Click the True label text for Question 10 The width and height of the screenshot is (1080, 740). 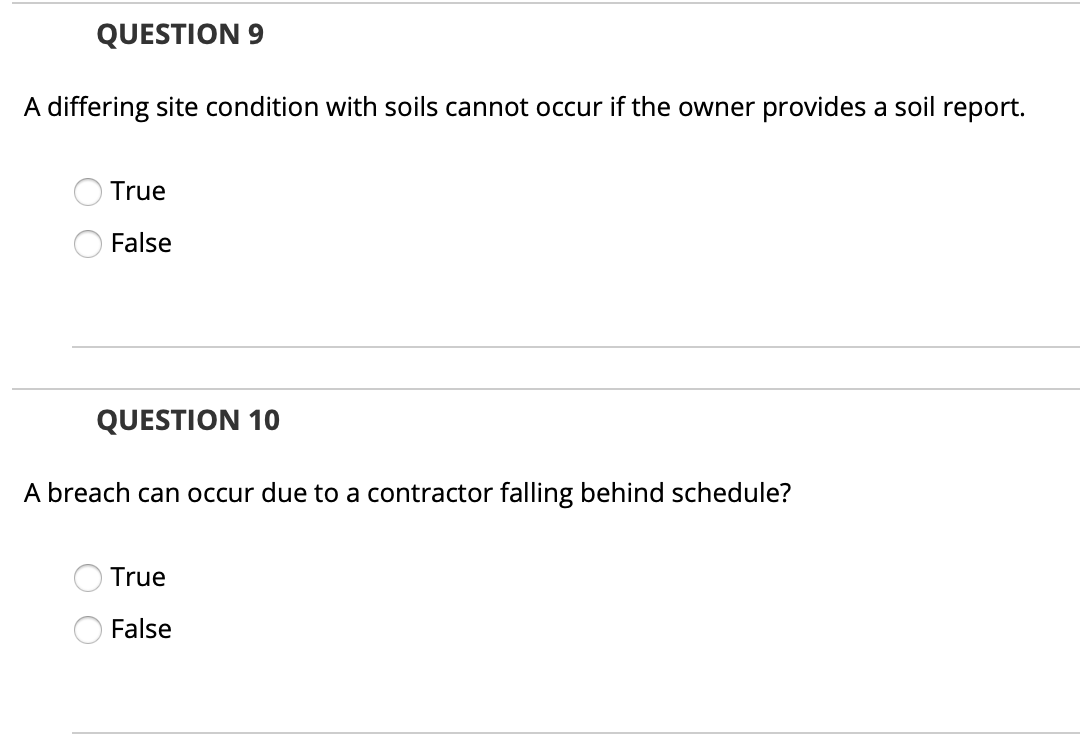coord(137,578)
